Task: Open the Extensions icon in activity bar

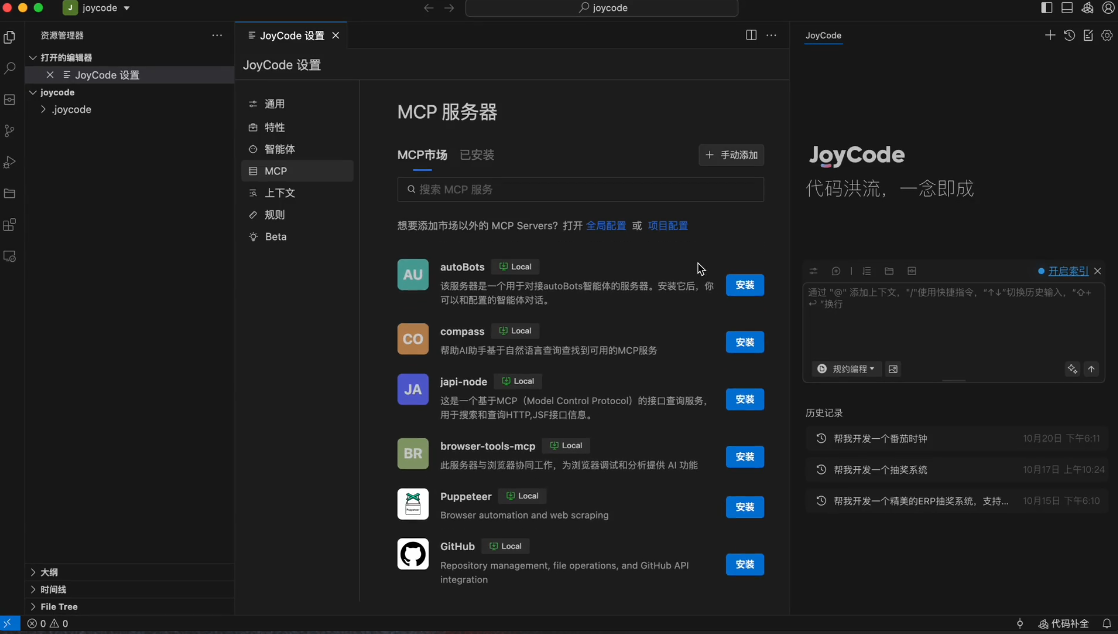Action: pos(10,225)
